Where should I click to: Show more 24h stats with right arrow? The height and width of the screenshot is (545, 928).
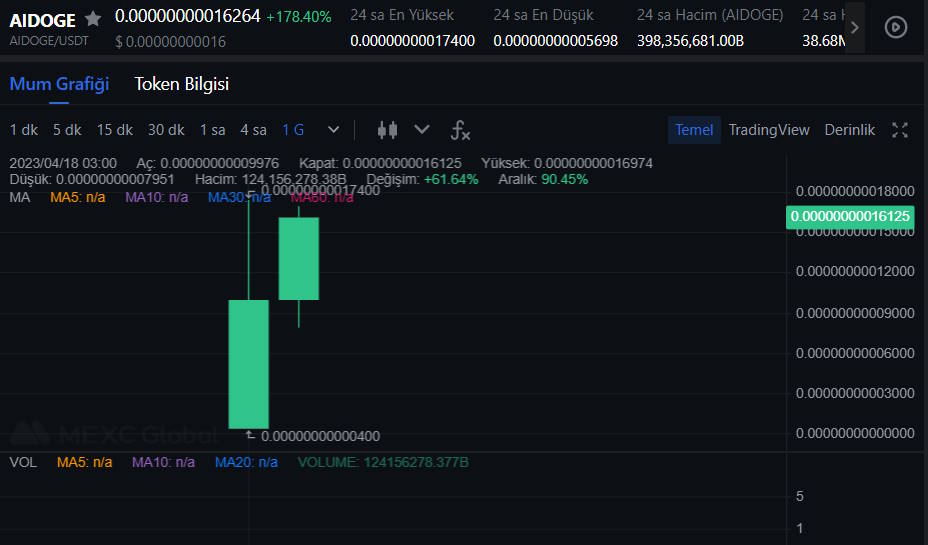[855, 27]
